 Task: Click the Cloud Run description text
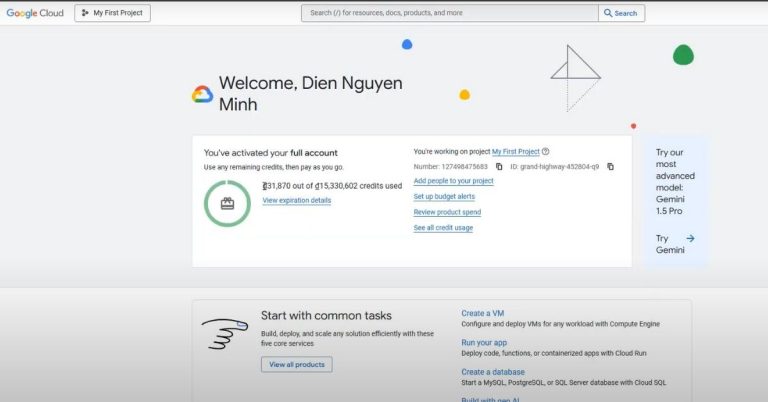tap(554, 353)
